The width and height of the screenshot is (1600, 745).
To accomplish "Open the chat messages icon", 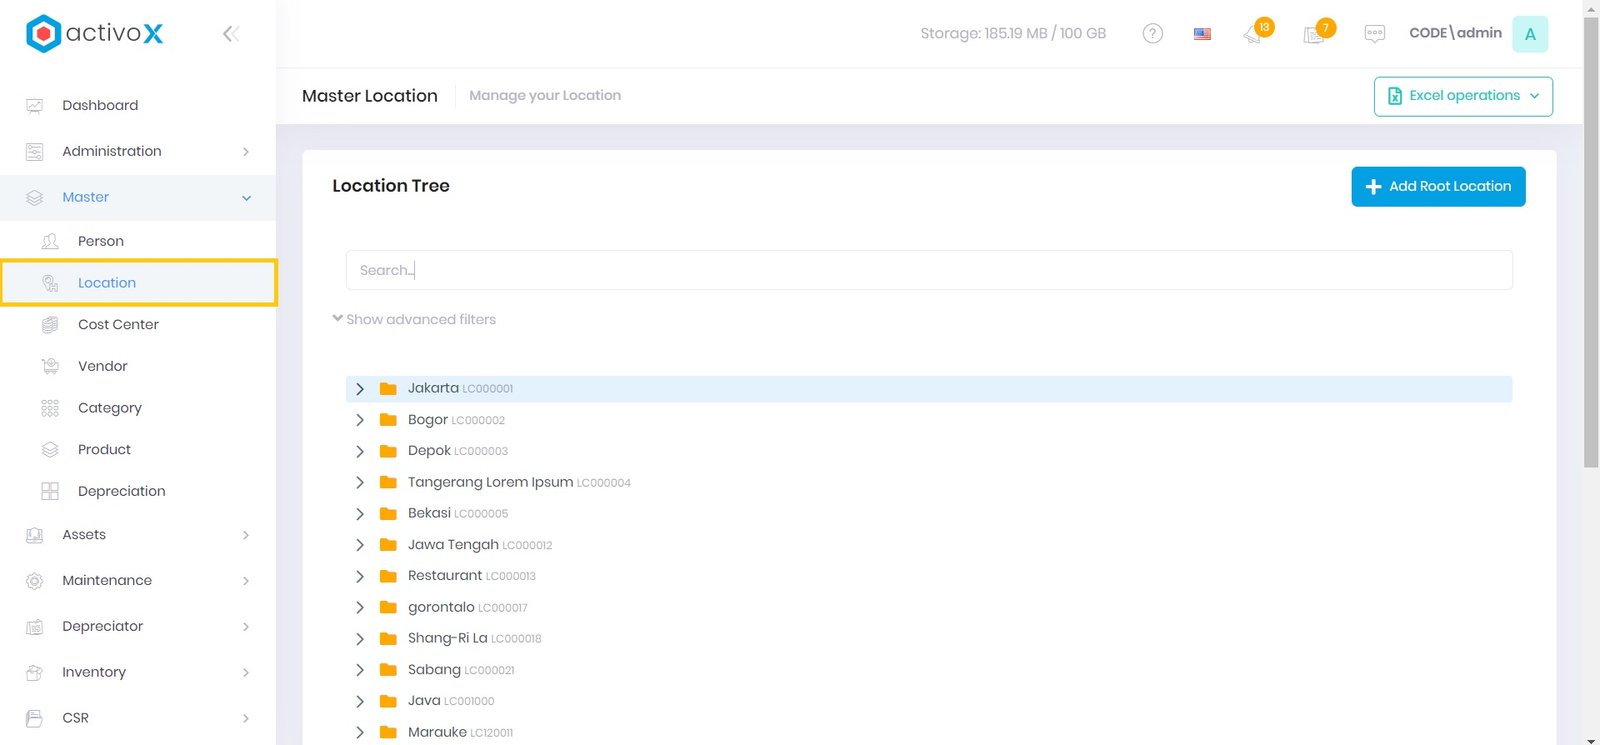I will coord(1374,34).
